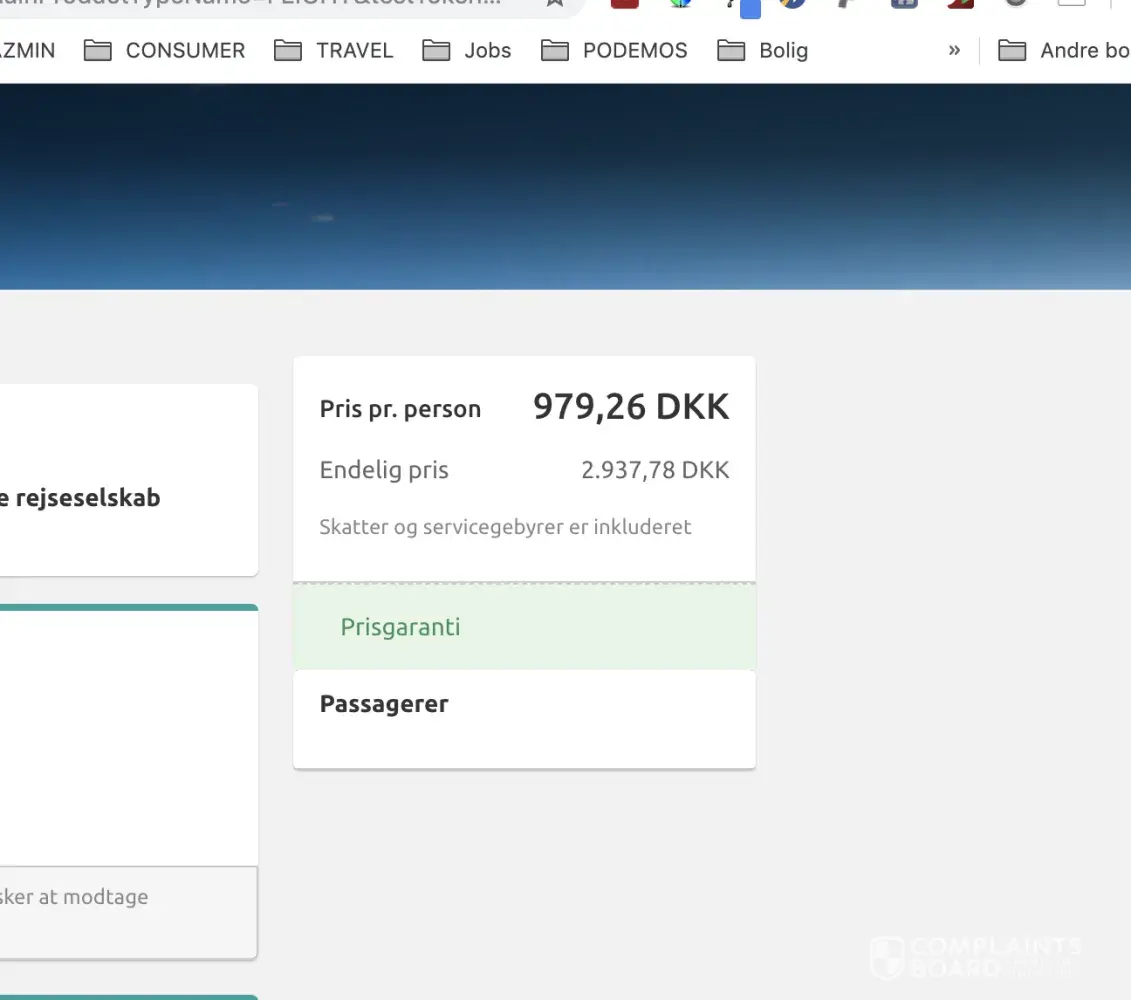Viewport: 1131px width, 1000px height.
Task: Open the PODEMOS bookmarks folder
Action: (615, 51)
